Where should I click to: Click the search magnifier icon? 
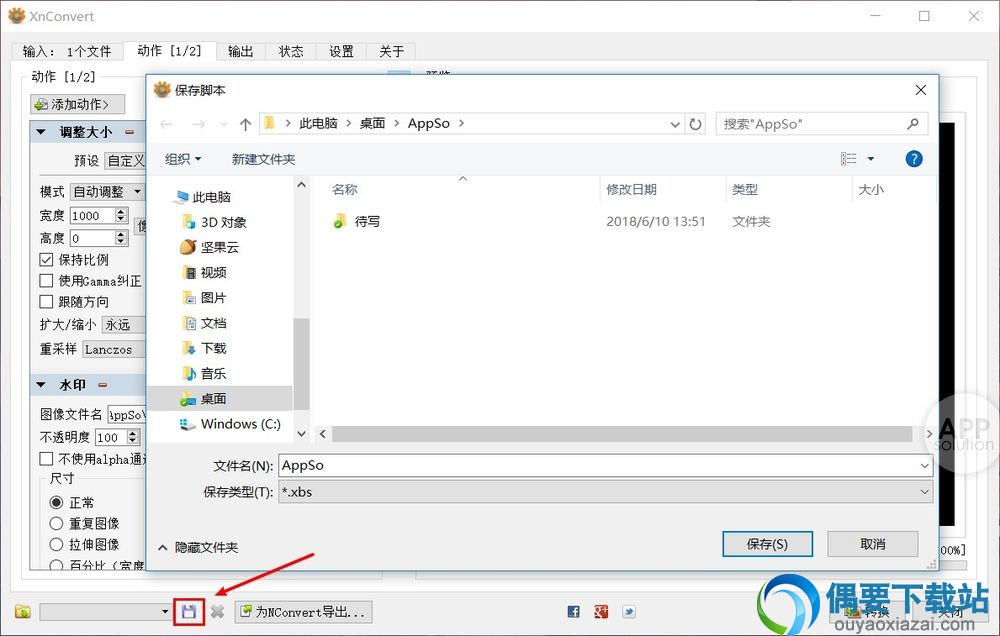(x=913, y=124)
